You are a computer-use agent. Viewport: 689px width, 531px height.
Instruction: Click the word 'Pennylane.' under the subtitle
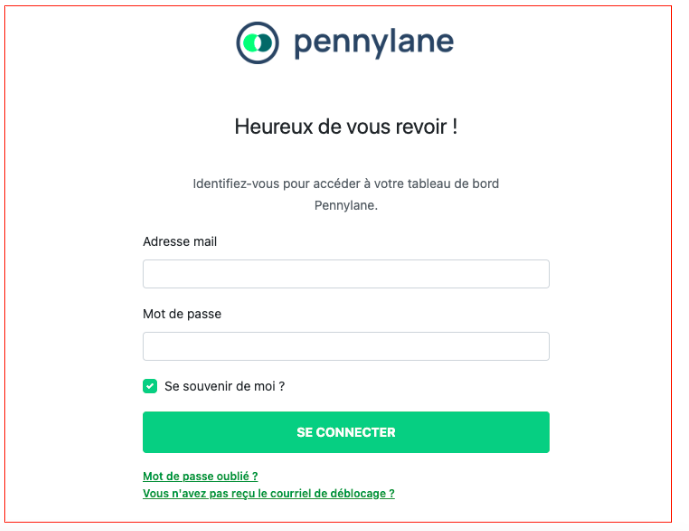pos(346,205)
